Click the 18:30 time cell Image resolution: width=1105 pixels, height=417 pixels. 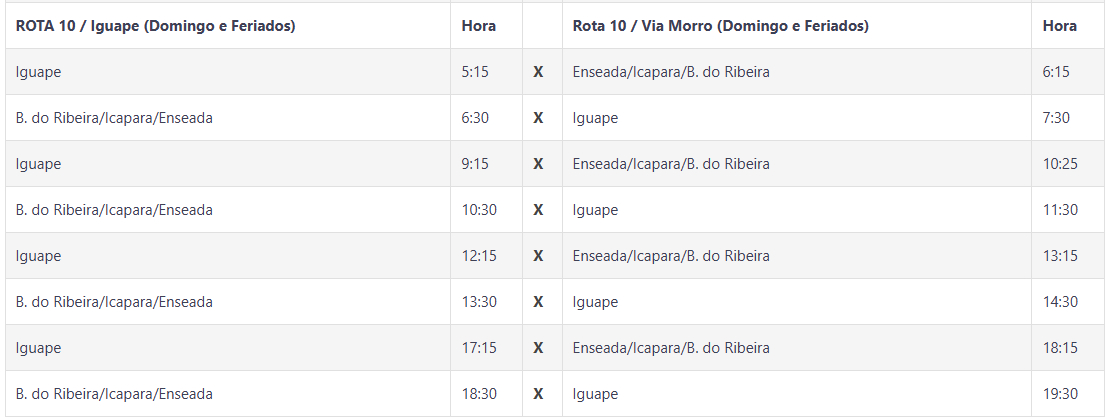click(x=479, y=394)
